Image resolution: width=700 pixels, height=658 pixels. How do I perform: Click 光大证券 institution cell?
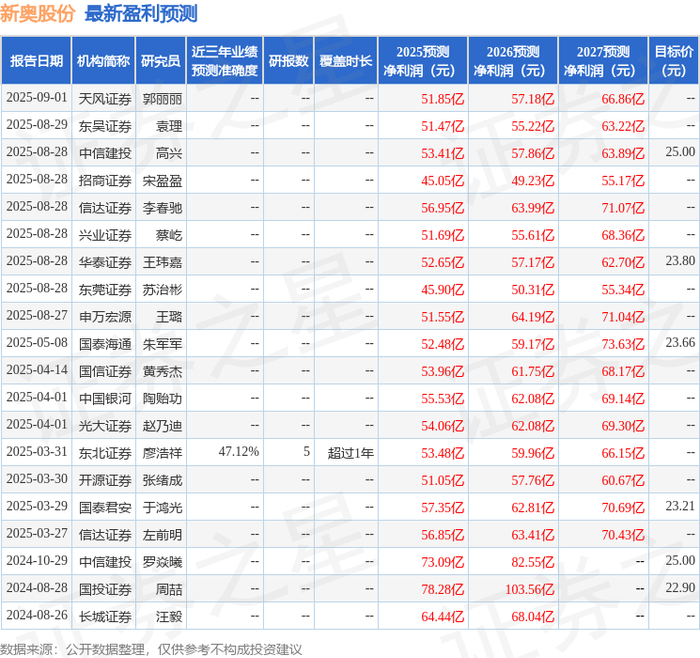(x=105, y=425)
